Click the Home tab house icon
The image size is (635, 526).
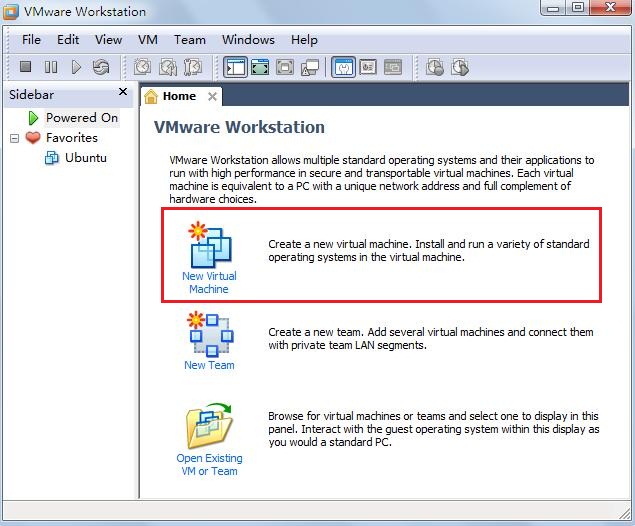(151, 96)
